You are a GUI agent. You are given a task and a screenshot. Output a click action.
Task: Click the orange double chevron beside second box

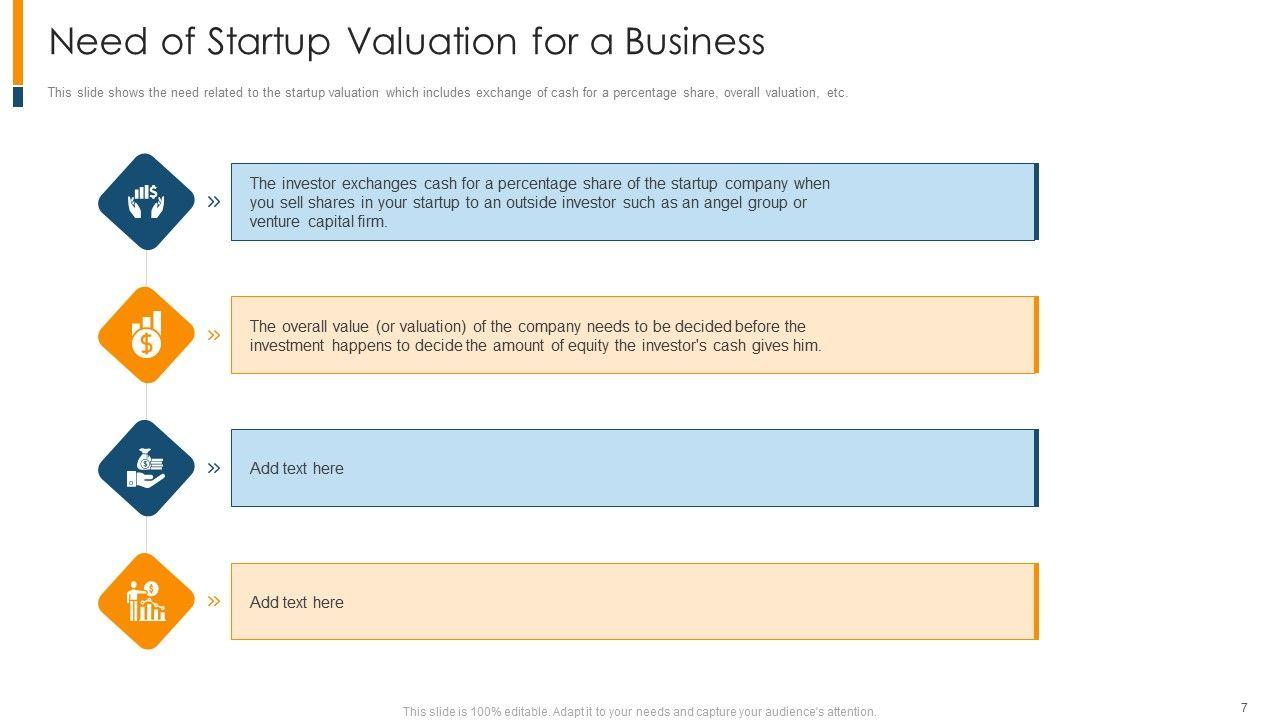click(x=214, y=335)
